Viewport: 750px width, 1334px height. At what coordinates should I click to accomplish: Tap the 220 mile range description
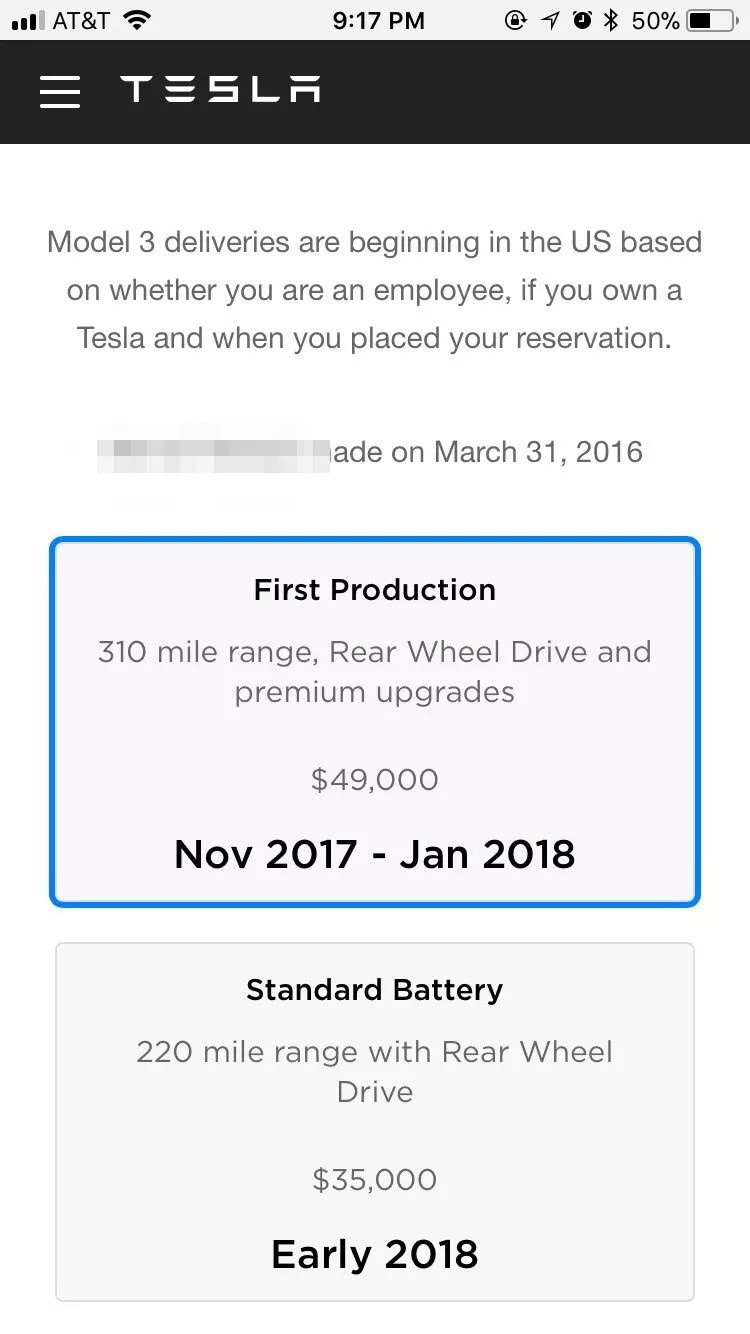[x=375, y=1072]
